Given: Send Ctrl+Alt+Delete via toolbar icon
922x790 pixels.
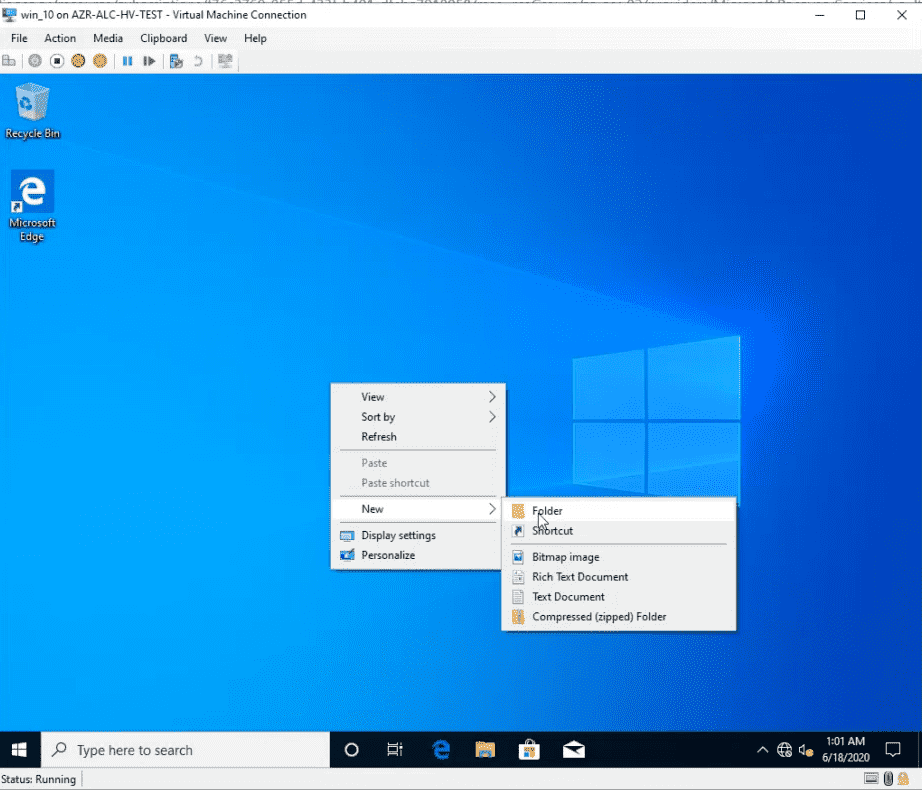Looking at the screenshot, I should (x=9, y=61).
